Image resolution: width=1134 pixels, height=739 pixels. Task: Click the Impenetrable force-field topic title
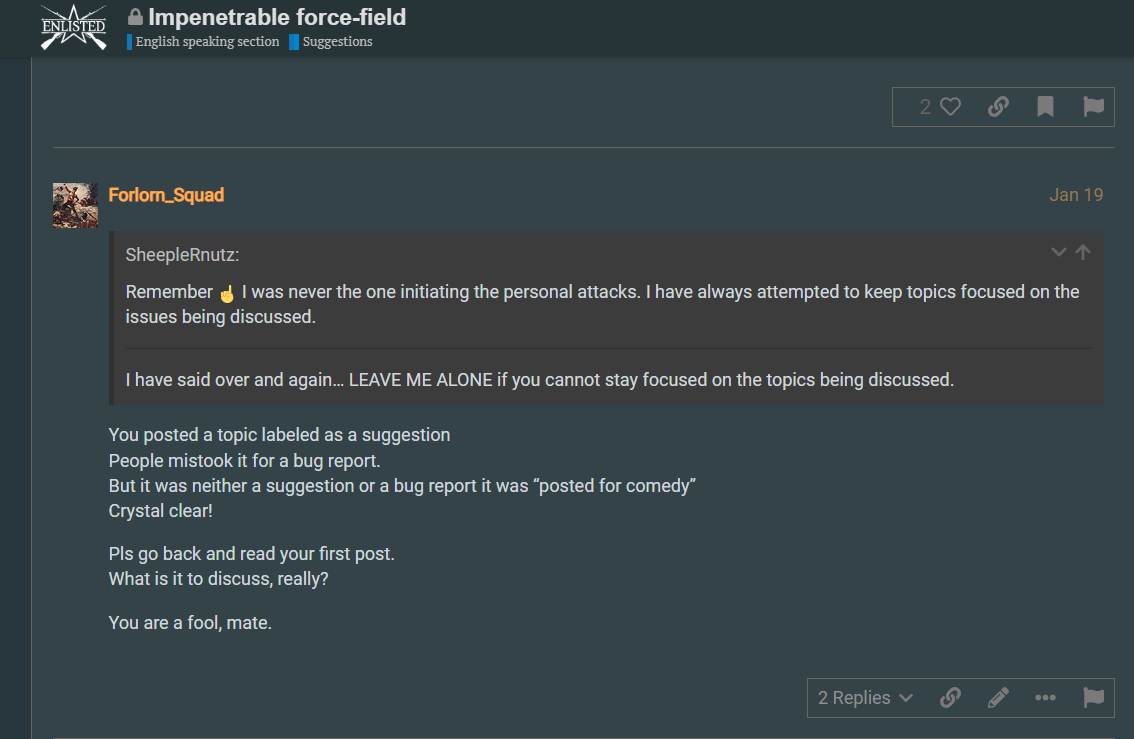point(277,17)
